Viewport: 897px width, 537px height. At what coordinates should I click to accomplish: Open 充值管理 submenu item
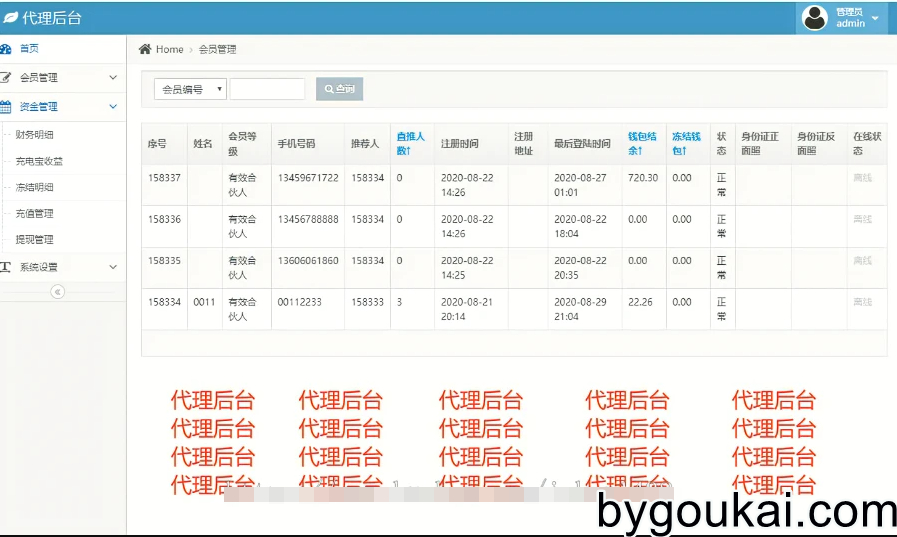(x=34, y=213)
